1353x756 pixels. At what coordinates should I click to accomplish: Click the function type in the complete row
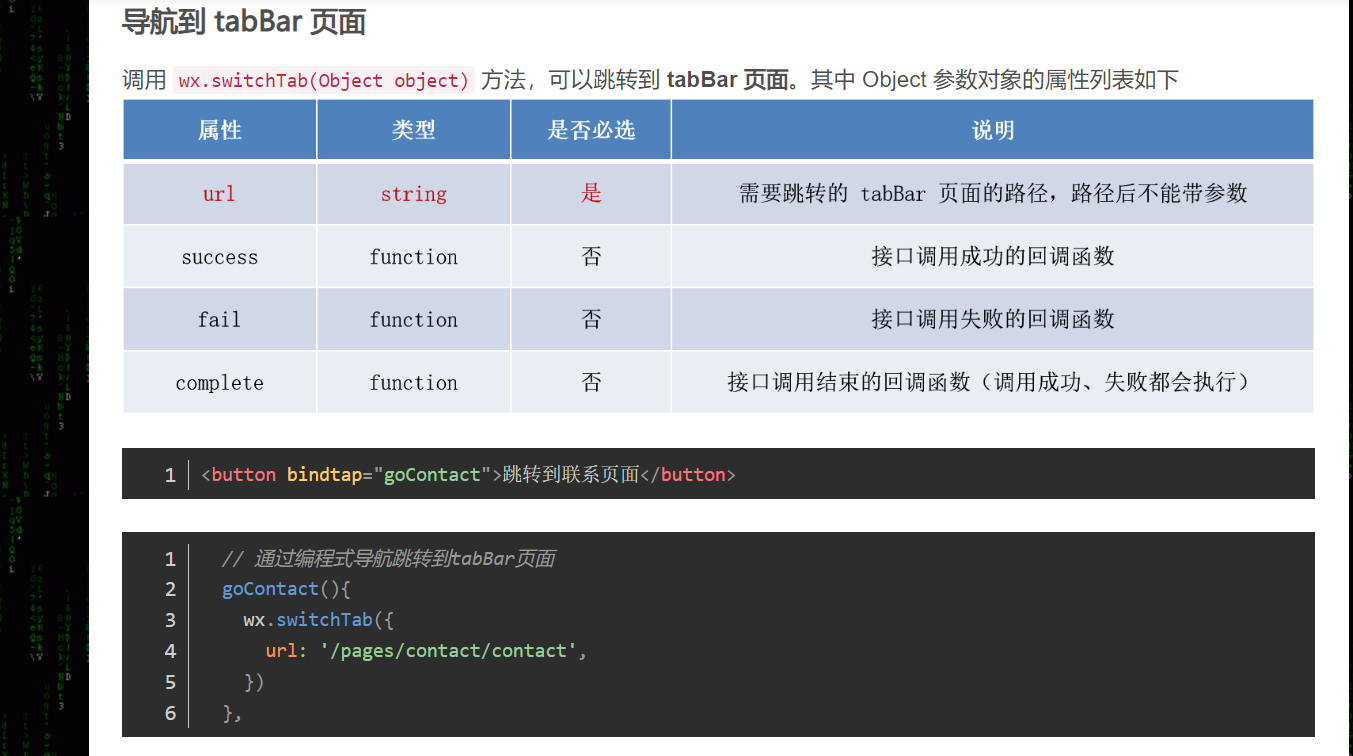[x=414, y=383]
